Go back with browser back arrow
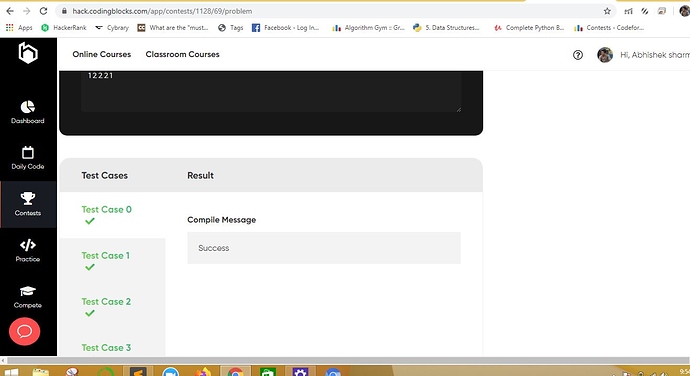 click(x=10, y=11)
